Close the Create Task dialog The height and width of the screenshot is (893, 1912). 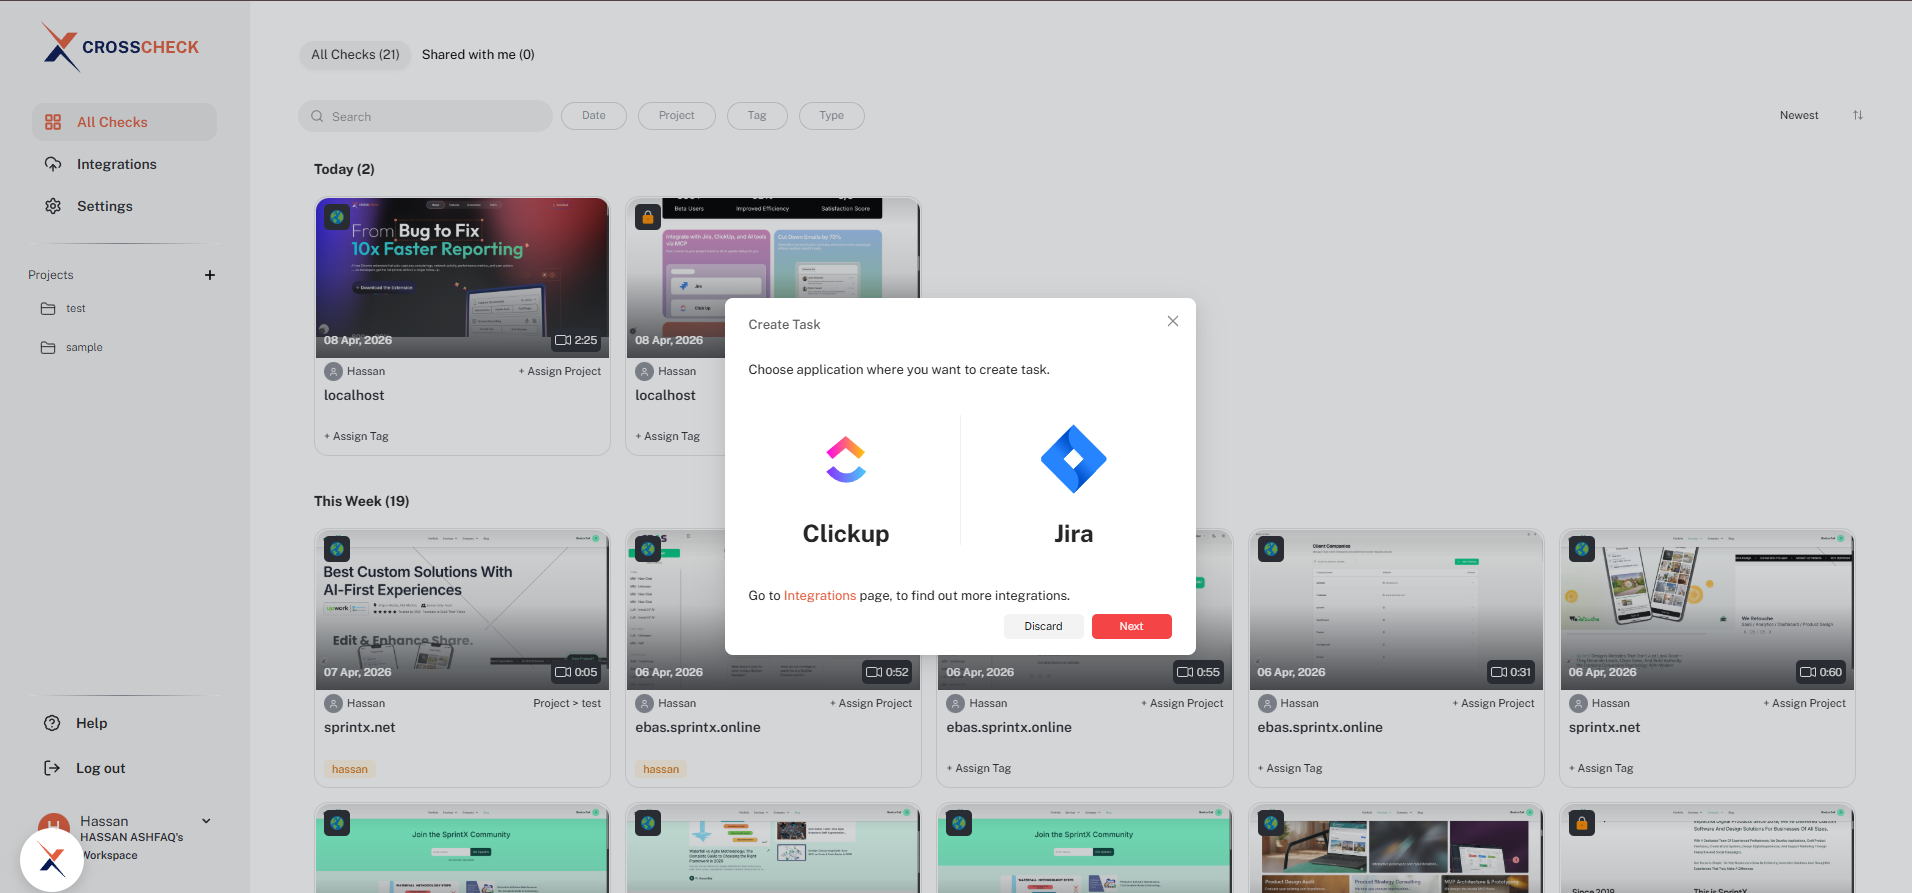coord(1173,321)
